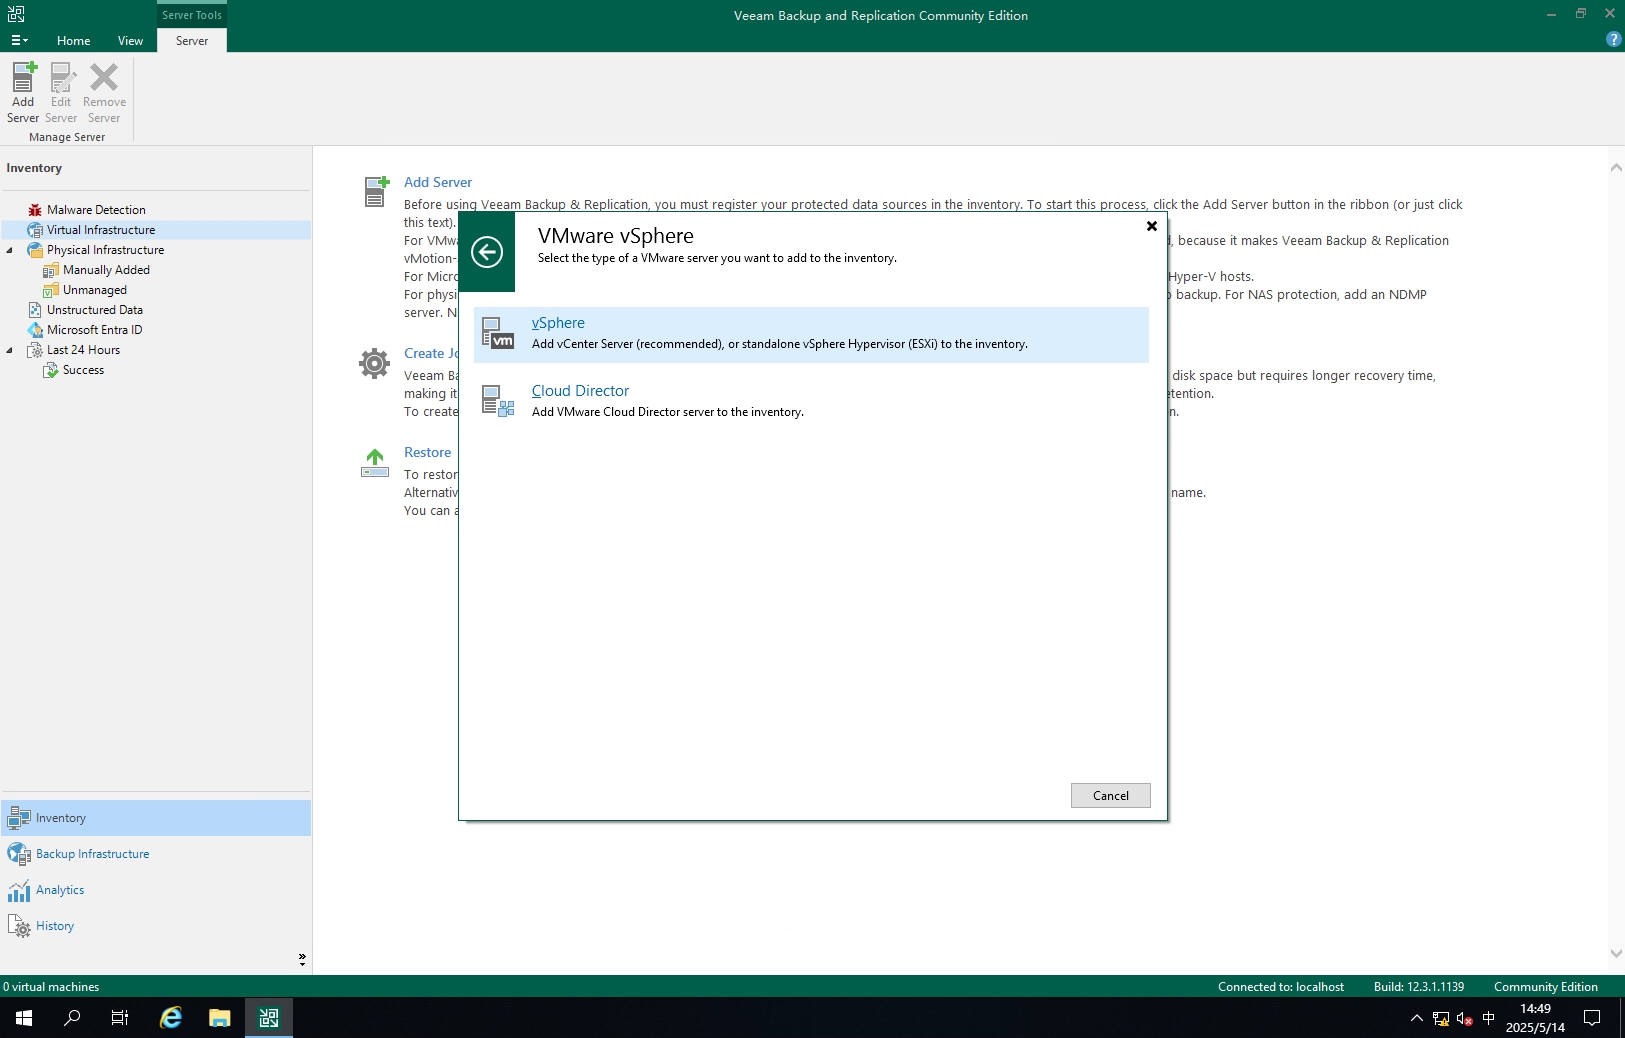Collapse the Physical Infrastructure tree node
This screenshot has height=1038, width=1625.
point(10,250)
